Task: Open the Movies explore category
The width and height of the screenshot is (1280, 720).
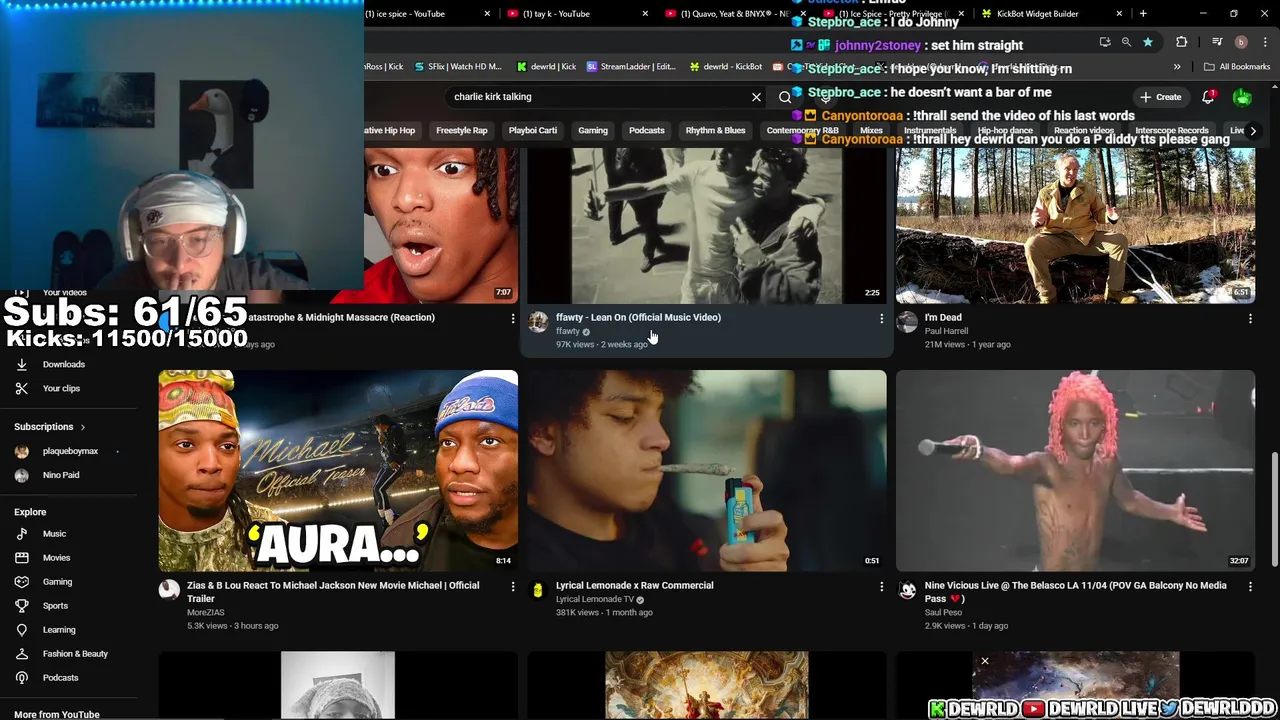Action: tap(56, 558)
